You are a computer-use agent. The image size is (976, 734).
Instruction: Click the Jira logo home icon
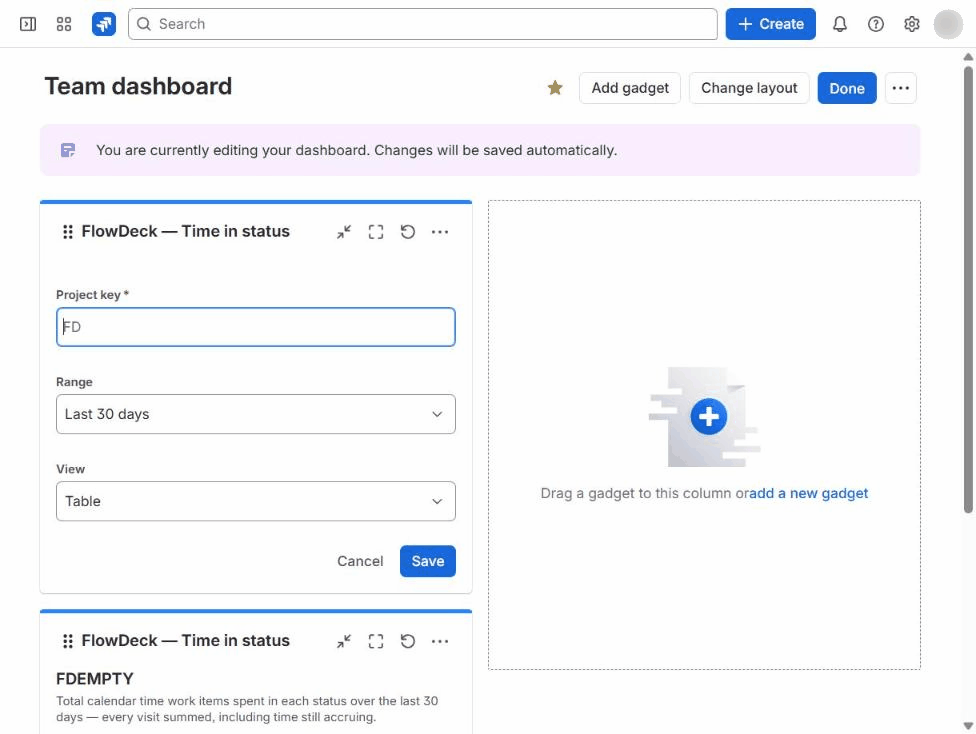click(104, 24)
